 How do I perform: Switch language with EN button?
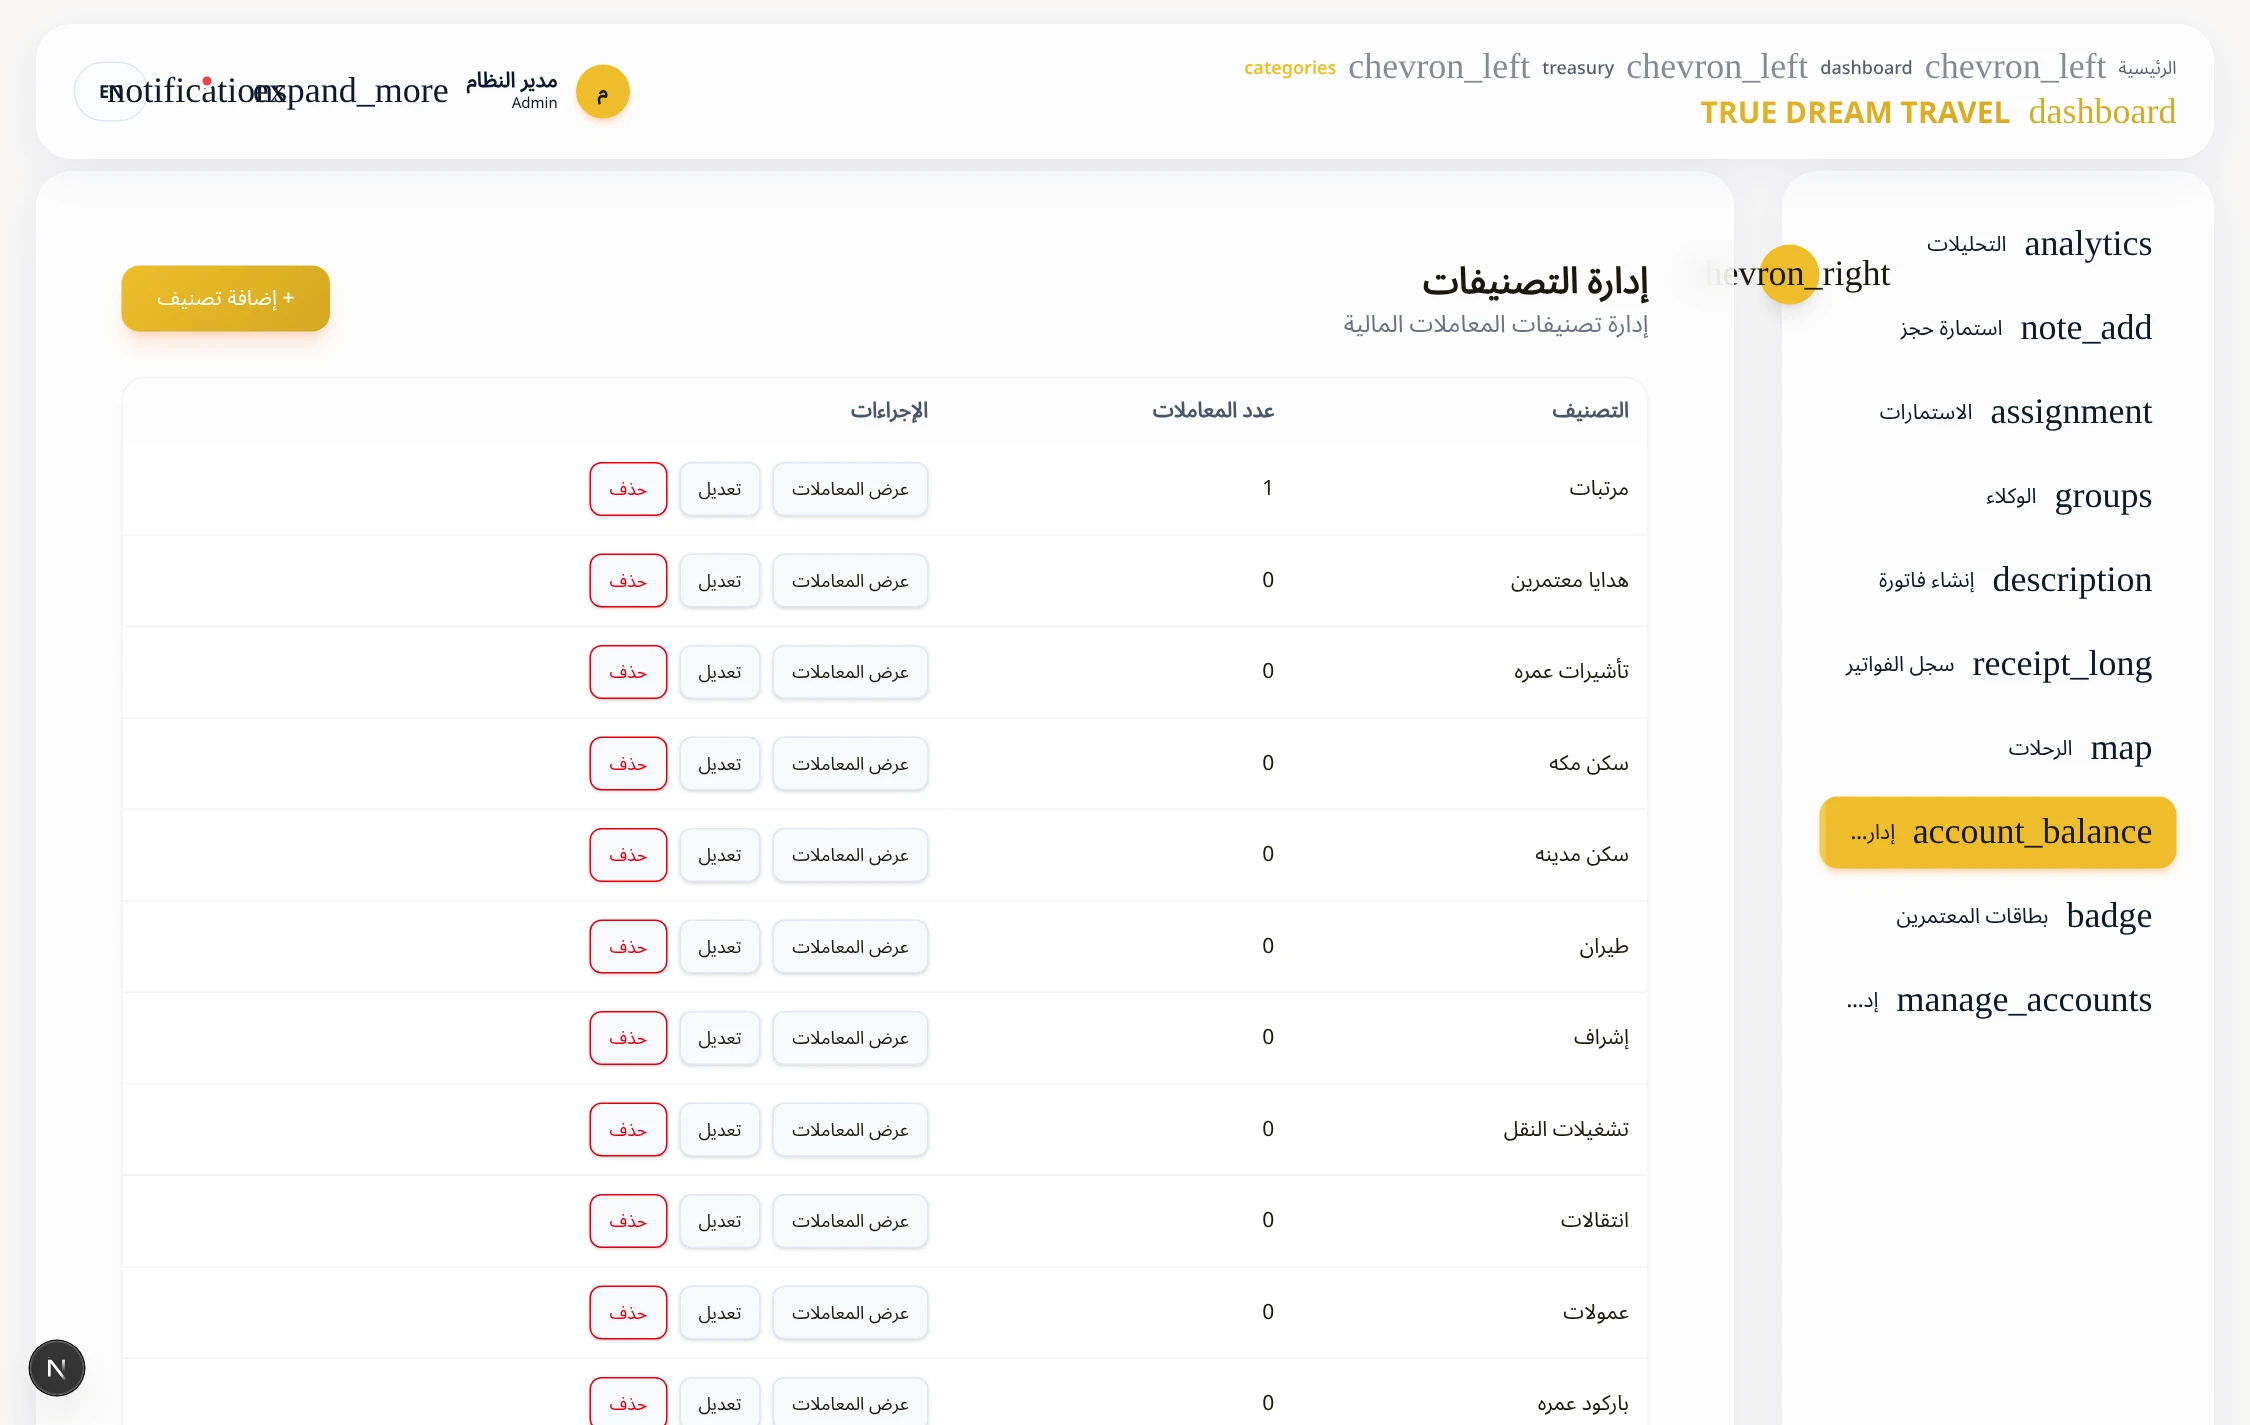pos(111,92)
